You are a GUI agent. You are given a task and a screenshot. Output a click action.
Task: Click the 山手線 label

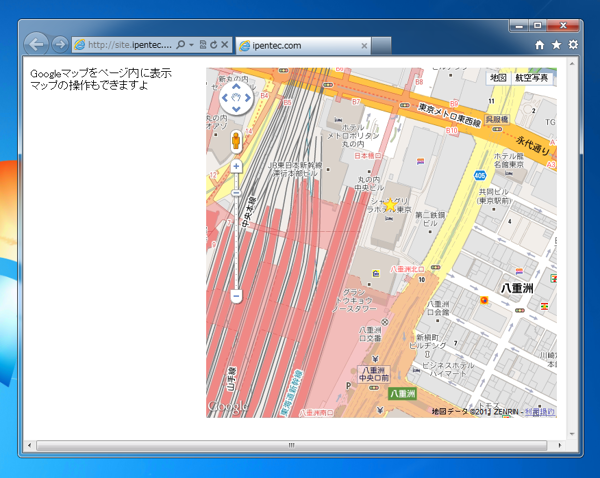(232, 379)
